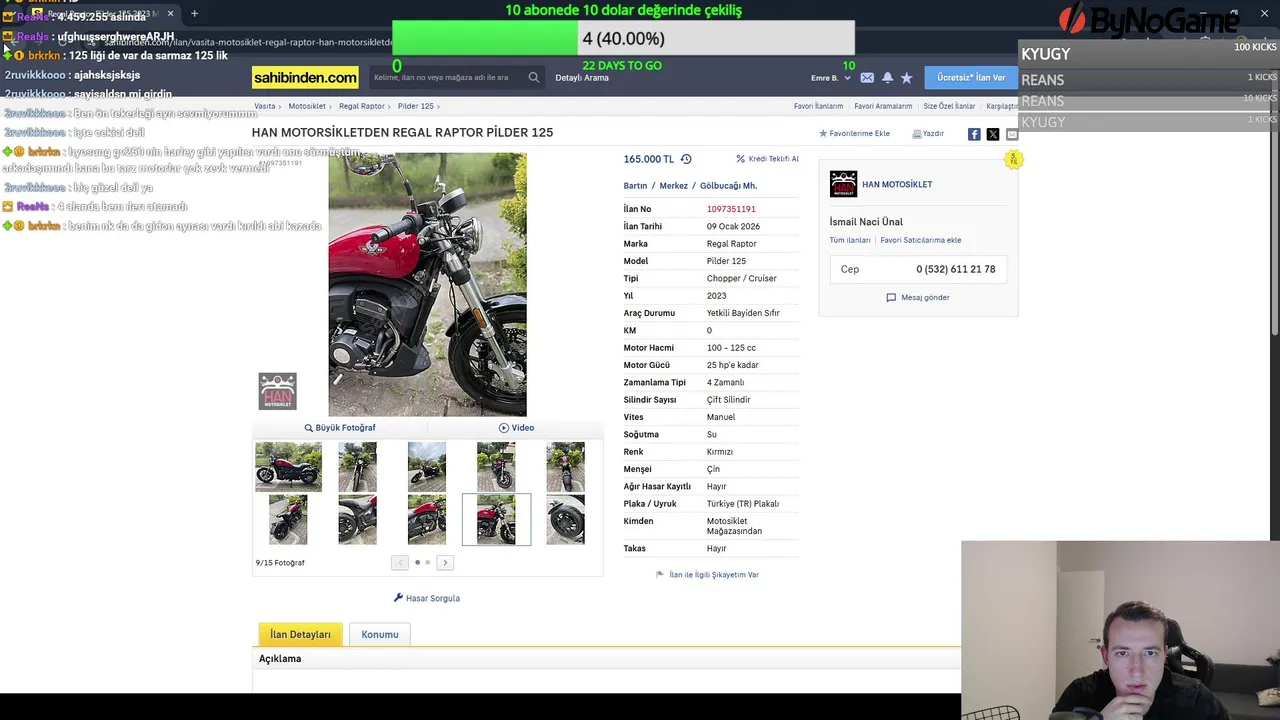Share listing on X
1280x720 pixels.
[x=993, y=134]
